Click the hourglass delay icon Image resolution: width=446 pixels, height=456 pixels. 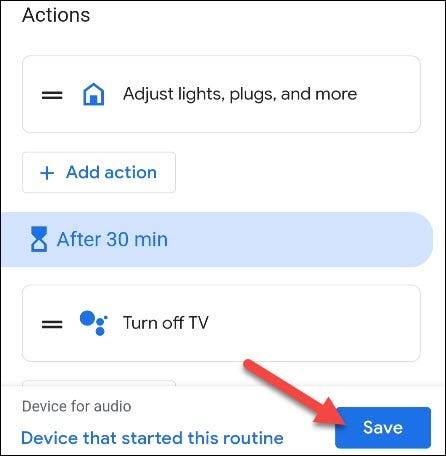point(39,239)
